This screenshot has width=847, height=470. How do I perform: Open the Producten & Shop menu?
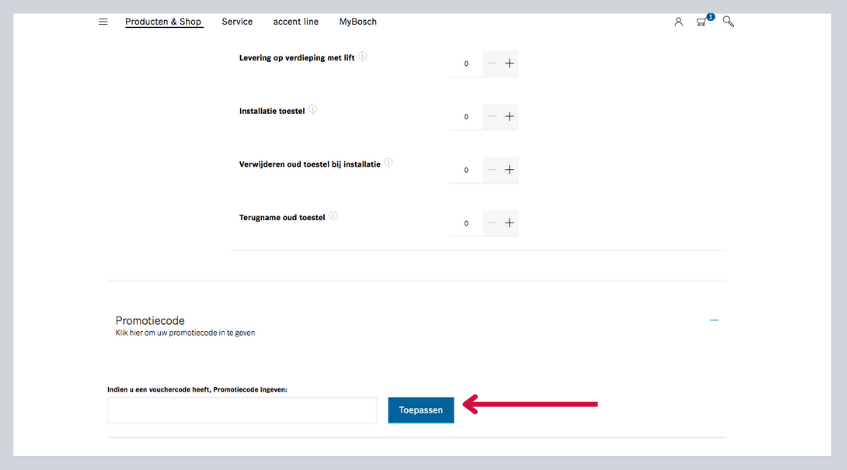tap(164, 21)
